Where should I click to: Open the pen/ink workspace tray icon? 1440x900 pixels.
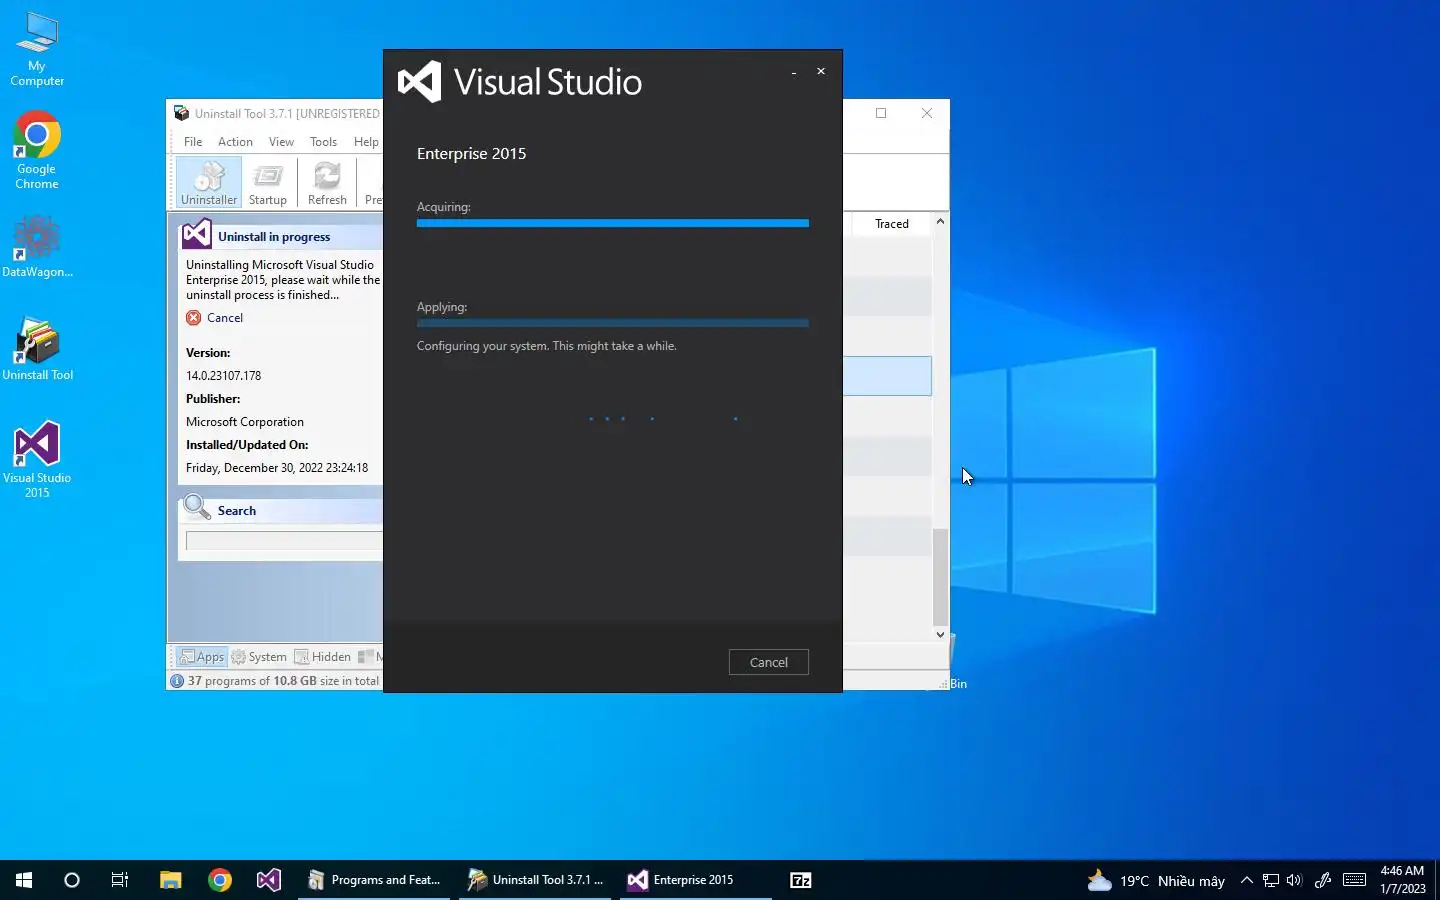click(x=1323, y=880)
